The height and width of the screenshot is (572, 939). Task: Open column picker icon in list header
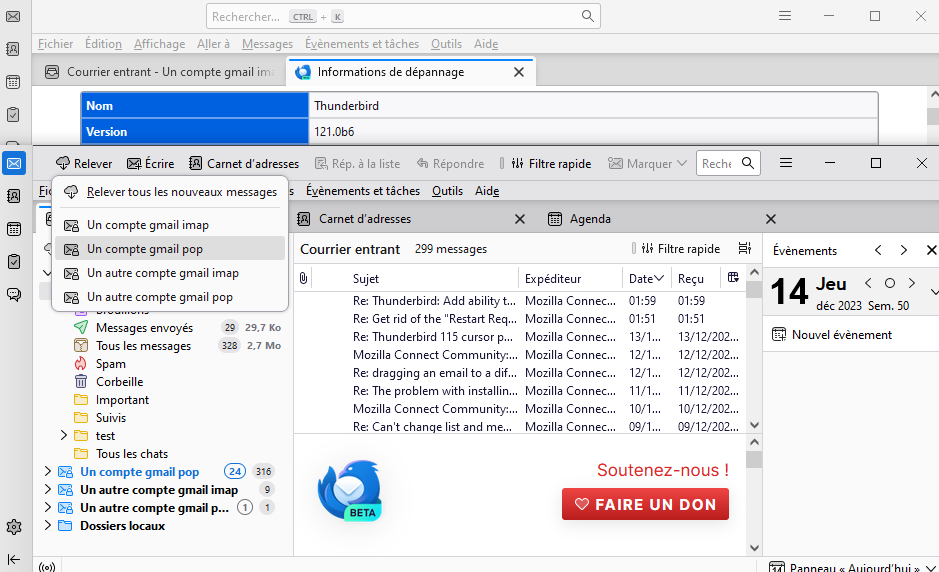(733, 277)
